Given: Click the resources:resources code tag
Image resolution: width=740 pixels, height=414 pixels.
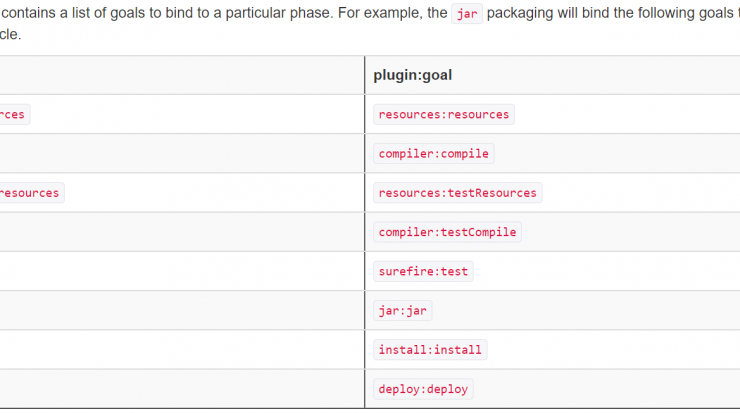Looking at the screenshot, I should 444,115.
